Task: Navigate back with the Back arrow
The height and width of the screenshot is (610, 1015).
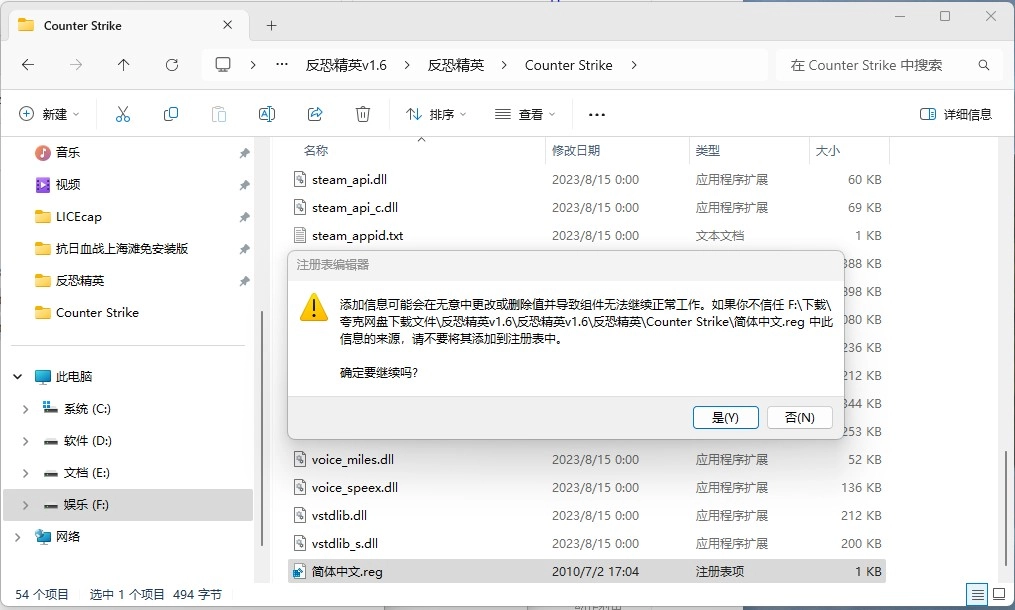Action: (28, 65)
